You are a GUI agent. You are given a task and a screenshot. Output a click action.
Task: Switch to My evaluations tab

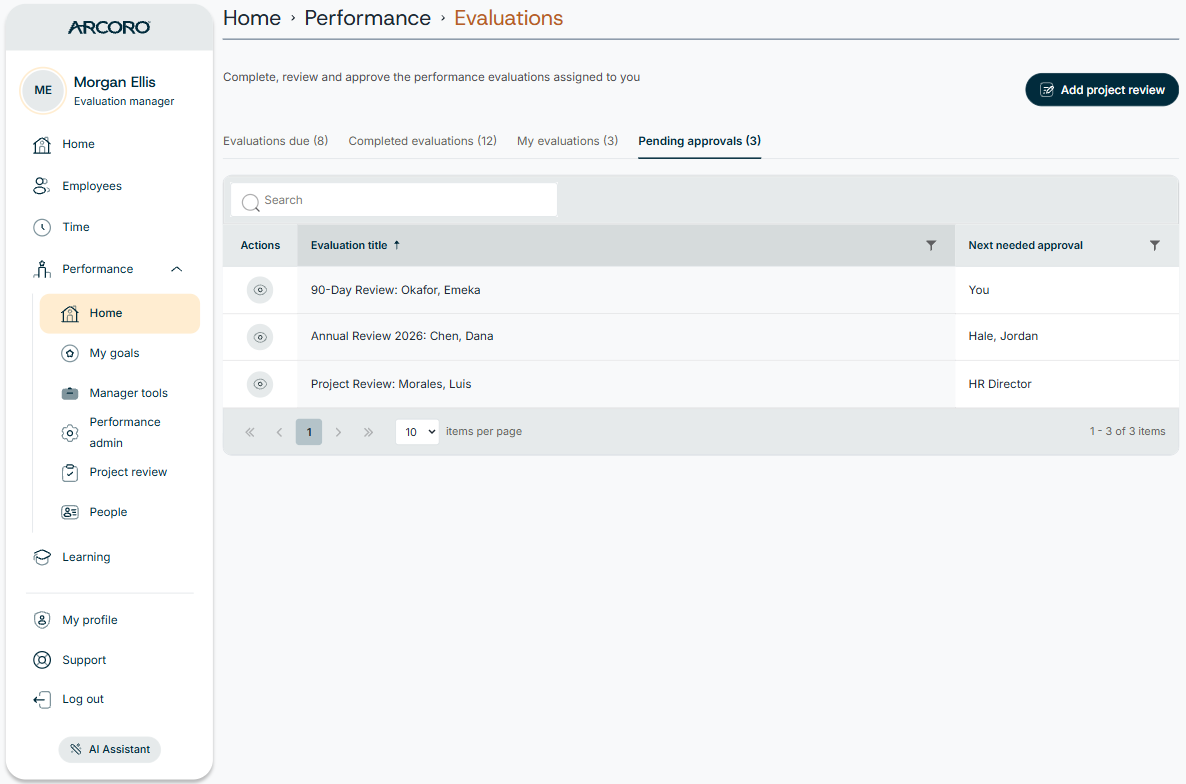[567, 141]
